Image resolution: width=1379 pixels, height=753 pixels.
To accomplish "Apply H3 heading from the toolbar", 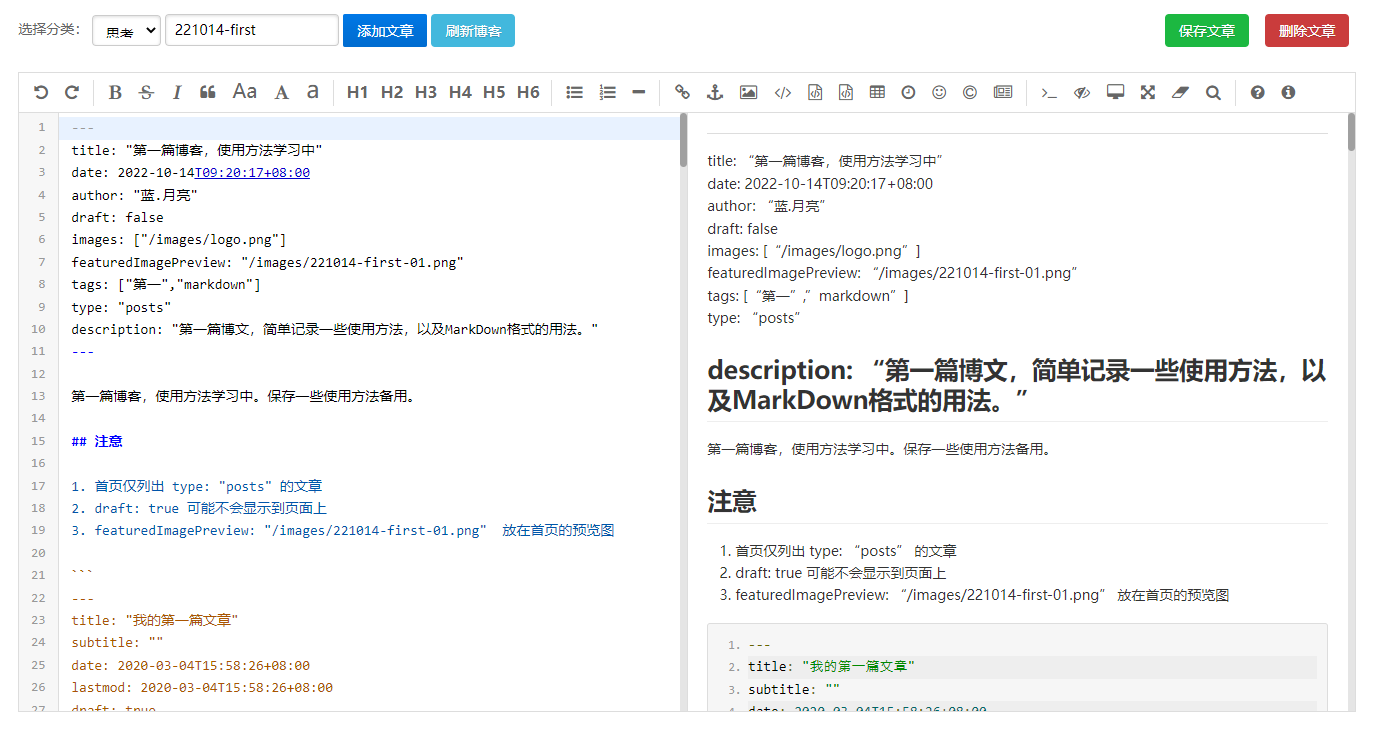I will [x=426, y=92].
